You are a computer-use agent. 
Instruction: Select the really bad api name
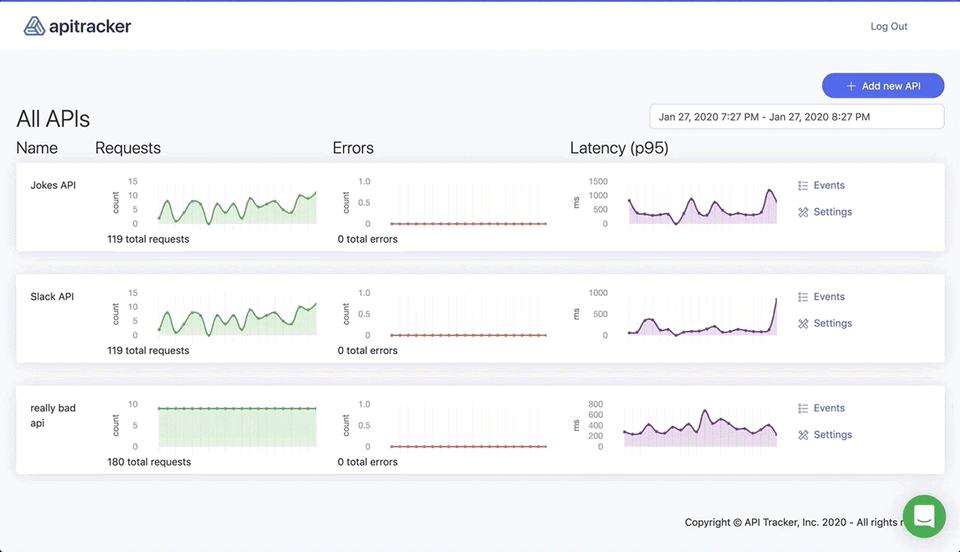tap(53, 416)
